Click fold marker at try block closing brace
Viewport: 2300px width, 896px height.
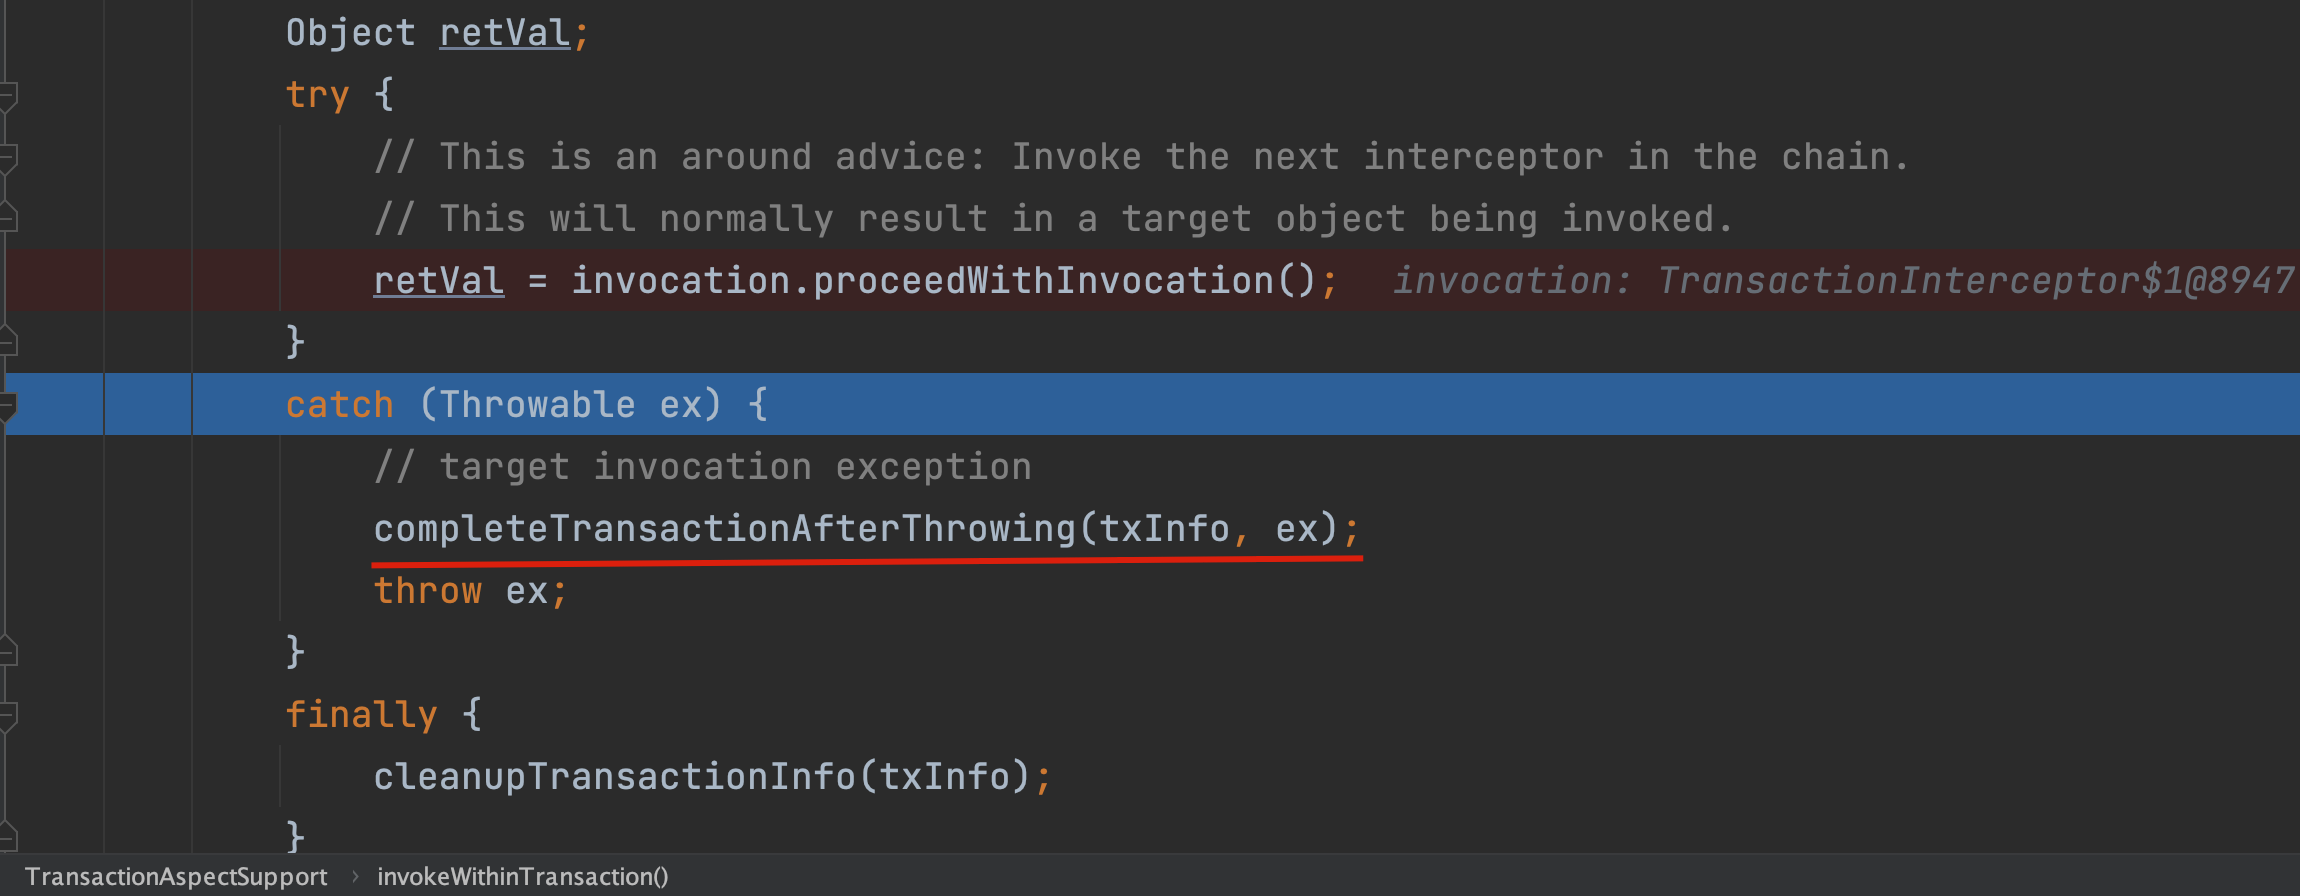click(x=8, y=341)
